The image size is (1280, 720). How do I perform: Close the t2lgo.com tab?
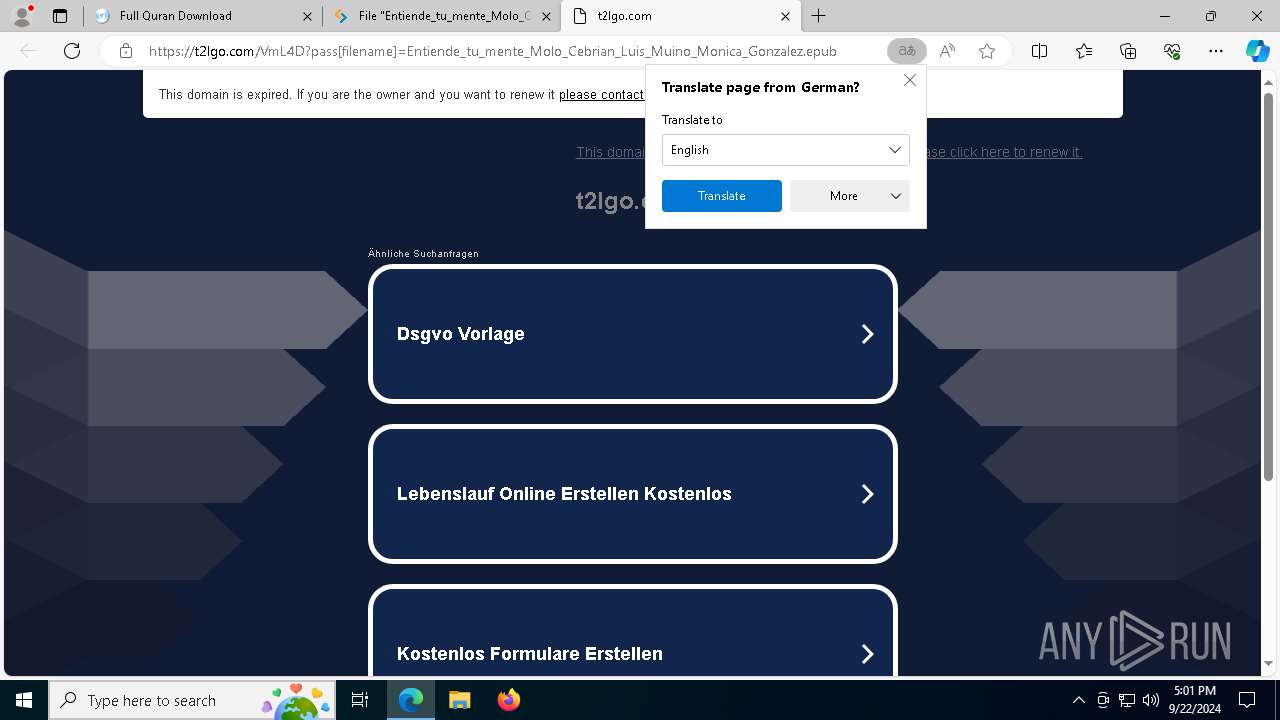pyautogui.click(x=785, y=16)
